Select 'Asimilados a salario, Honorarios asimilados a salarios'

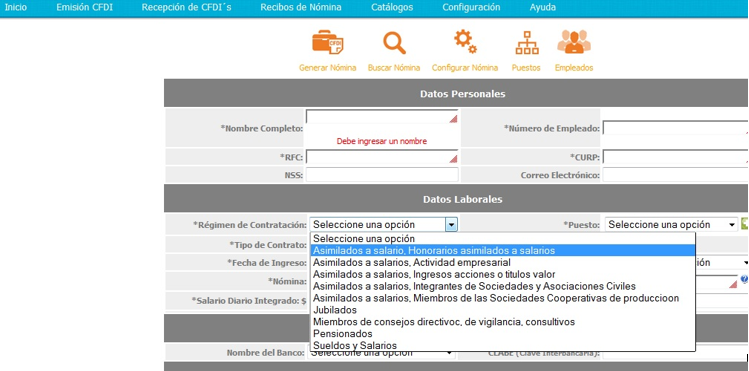coord(502,251)
